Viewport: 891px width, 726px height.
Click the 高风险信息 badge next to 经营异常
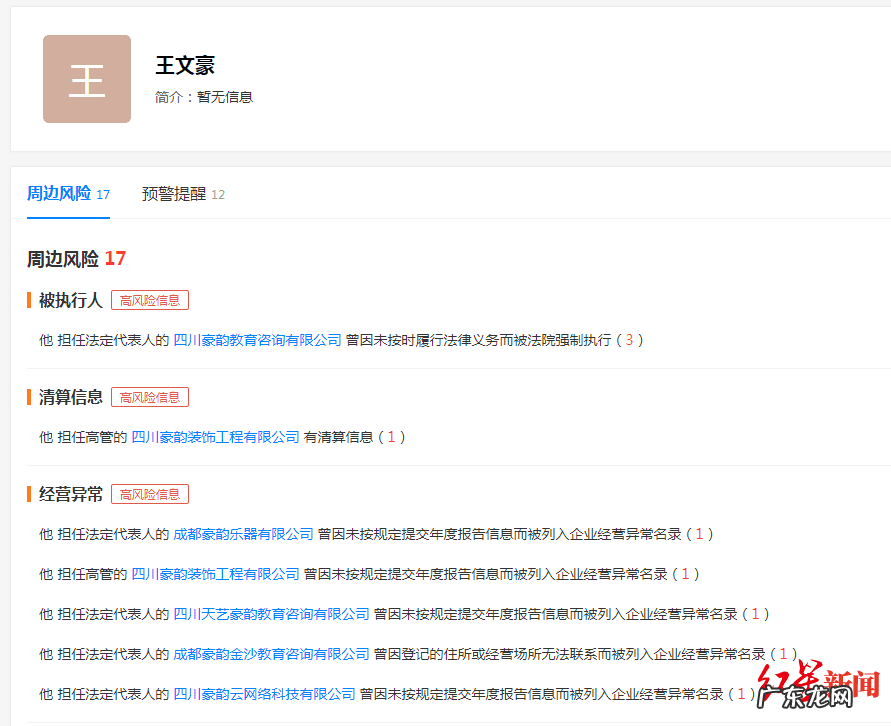click(149, 493)
